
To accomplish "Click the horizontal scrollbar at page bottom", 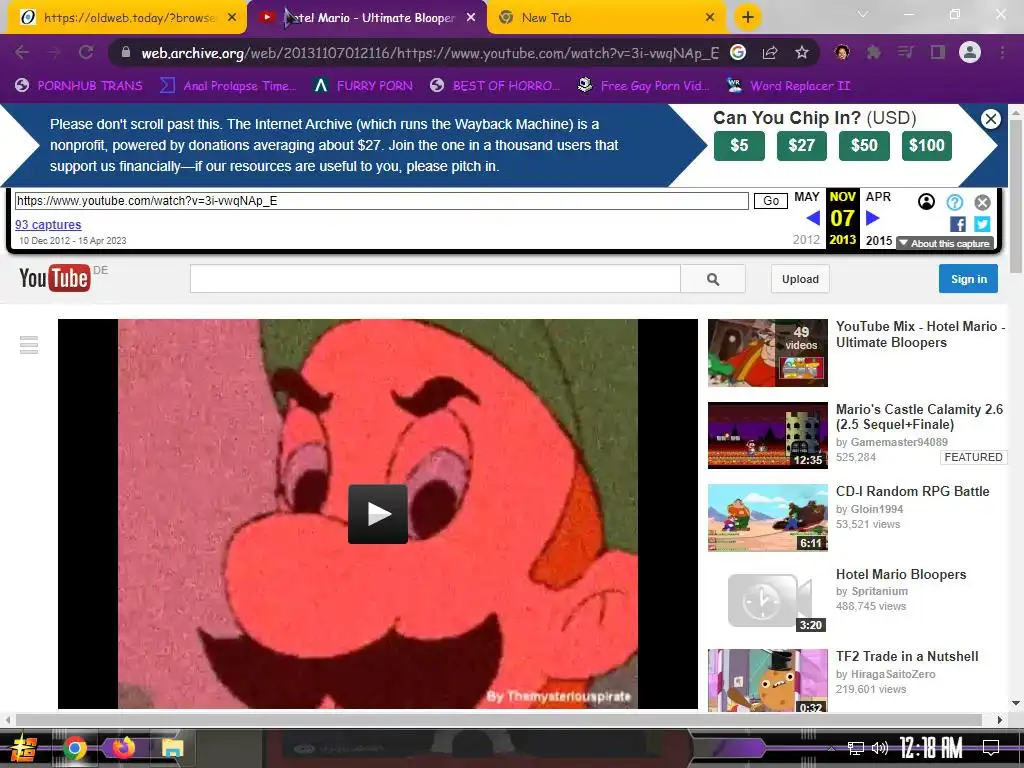I will [499, 720].
